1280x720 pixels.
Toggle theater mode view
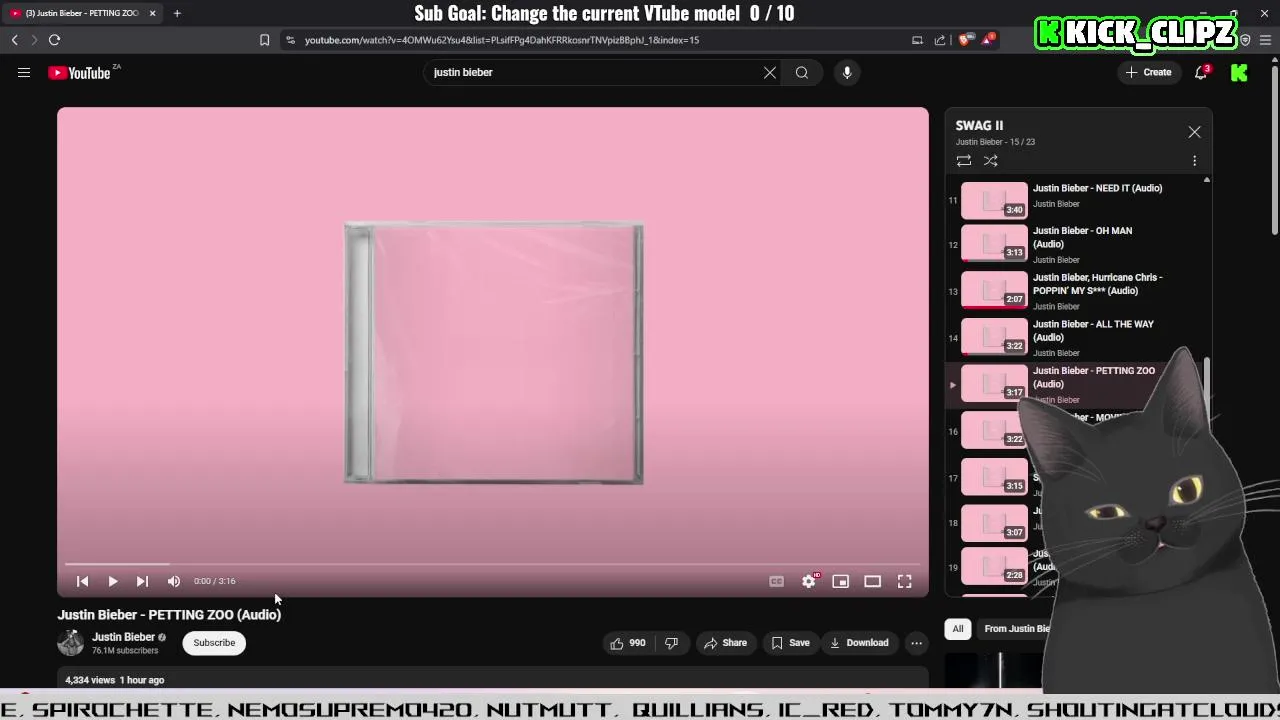tap(873, 581)
